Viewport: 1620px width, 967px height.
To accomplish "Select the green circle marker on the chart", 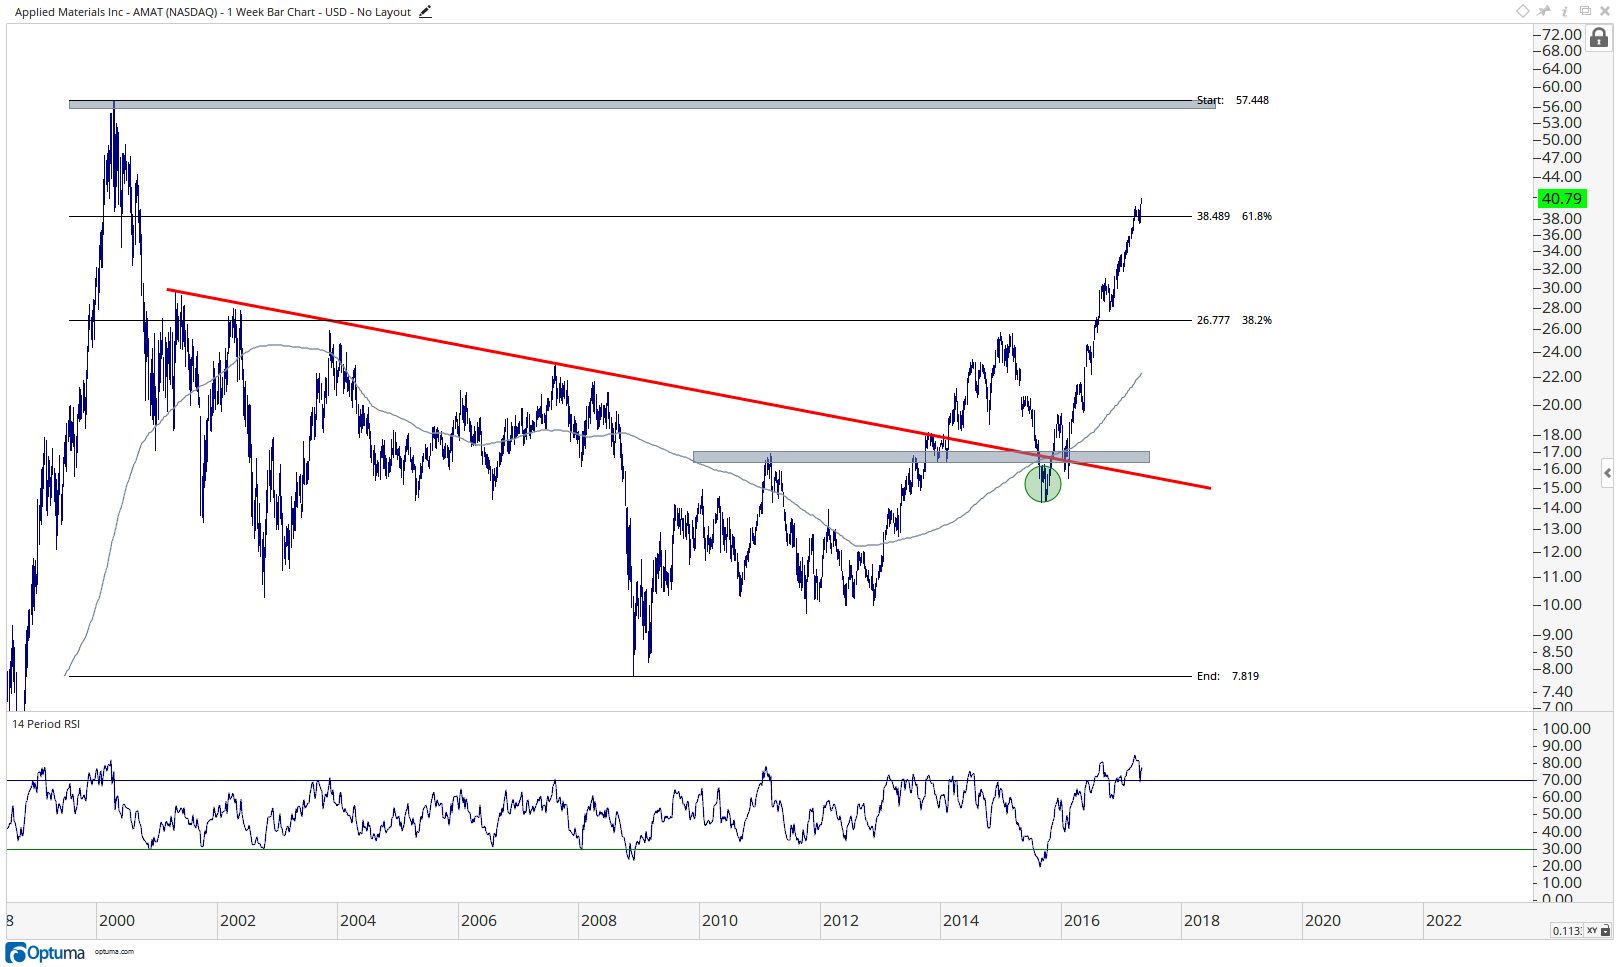I will click(x=1043, y=484).
